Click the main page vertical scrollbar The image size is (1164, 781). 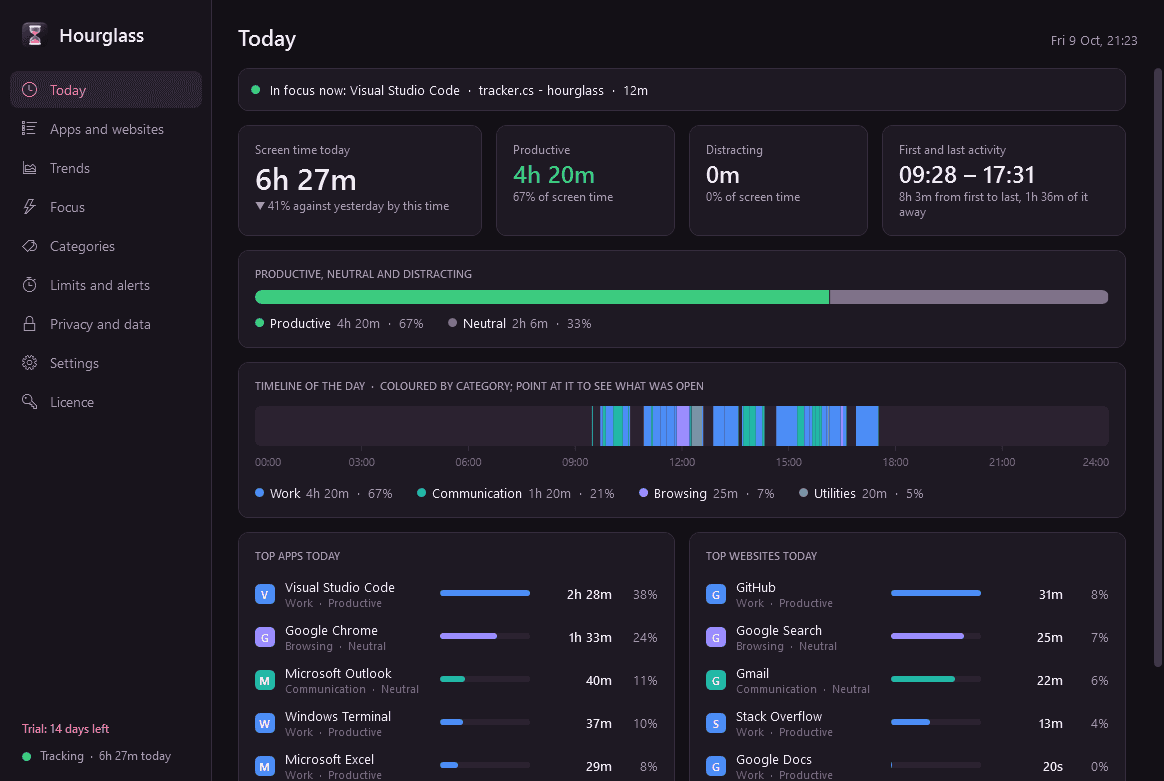tap(1157, 367)
